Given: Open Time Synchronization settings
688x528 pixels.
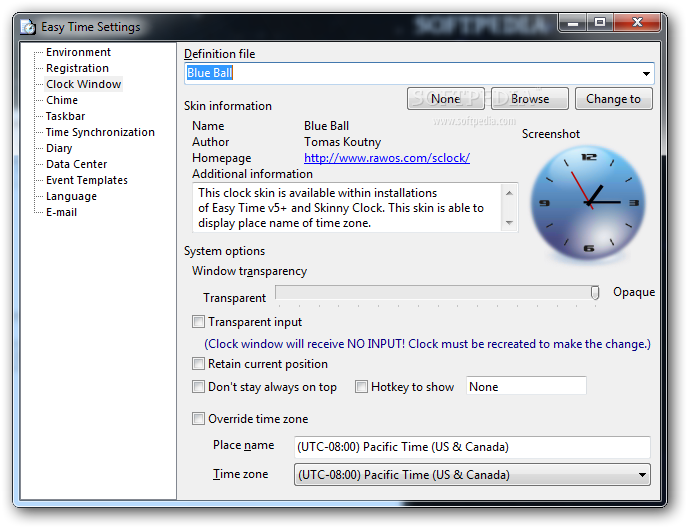Looking at the screenshot, I should click(x=100, y=132).
